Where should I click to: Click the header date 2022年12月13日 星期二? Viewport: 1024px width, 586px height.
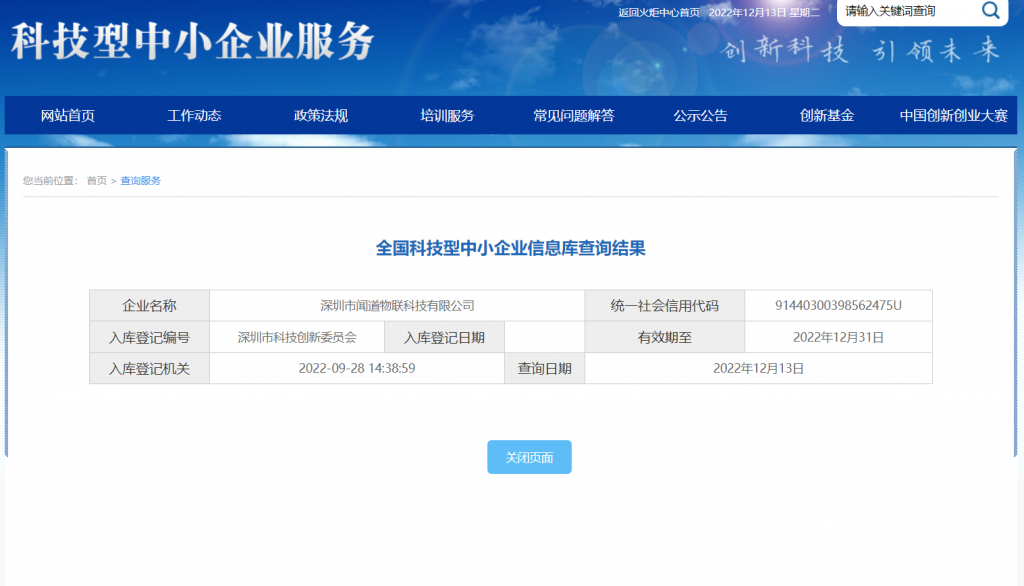(764, 12)
